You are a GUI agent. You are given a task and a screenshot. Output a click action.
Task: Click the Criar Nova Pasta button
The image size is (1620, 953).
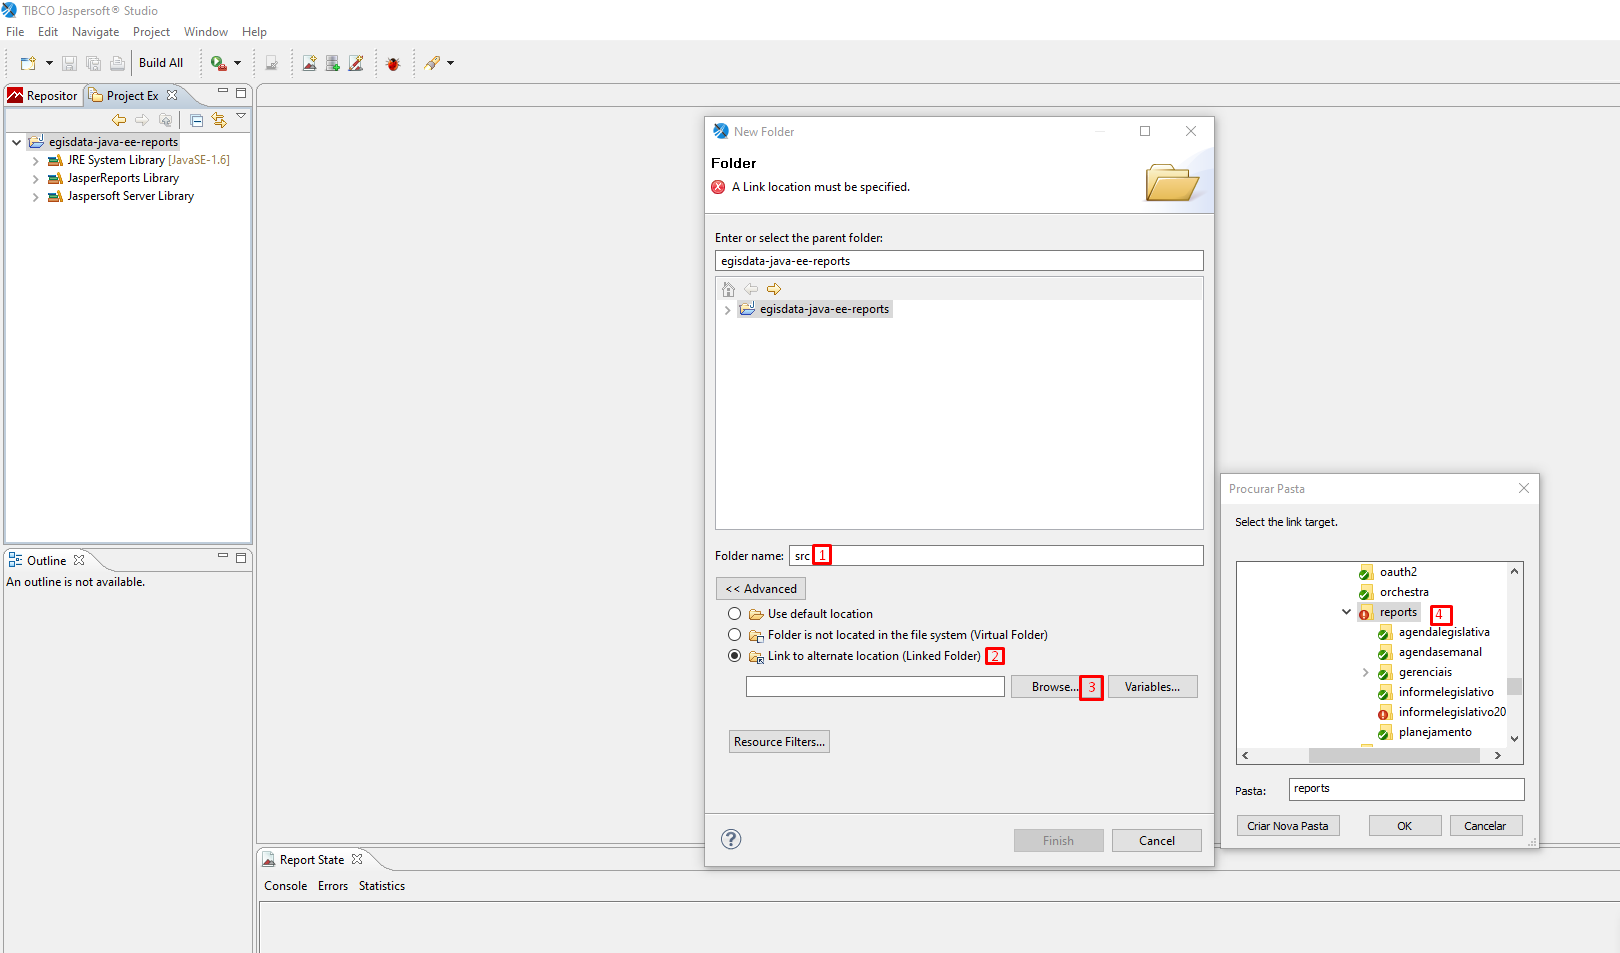pyautogui.click(x=1287, y=826)
